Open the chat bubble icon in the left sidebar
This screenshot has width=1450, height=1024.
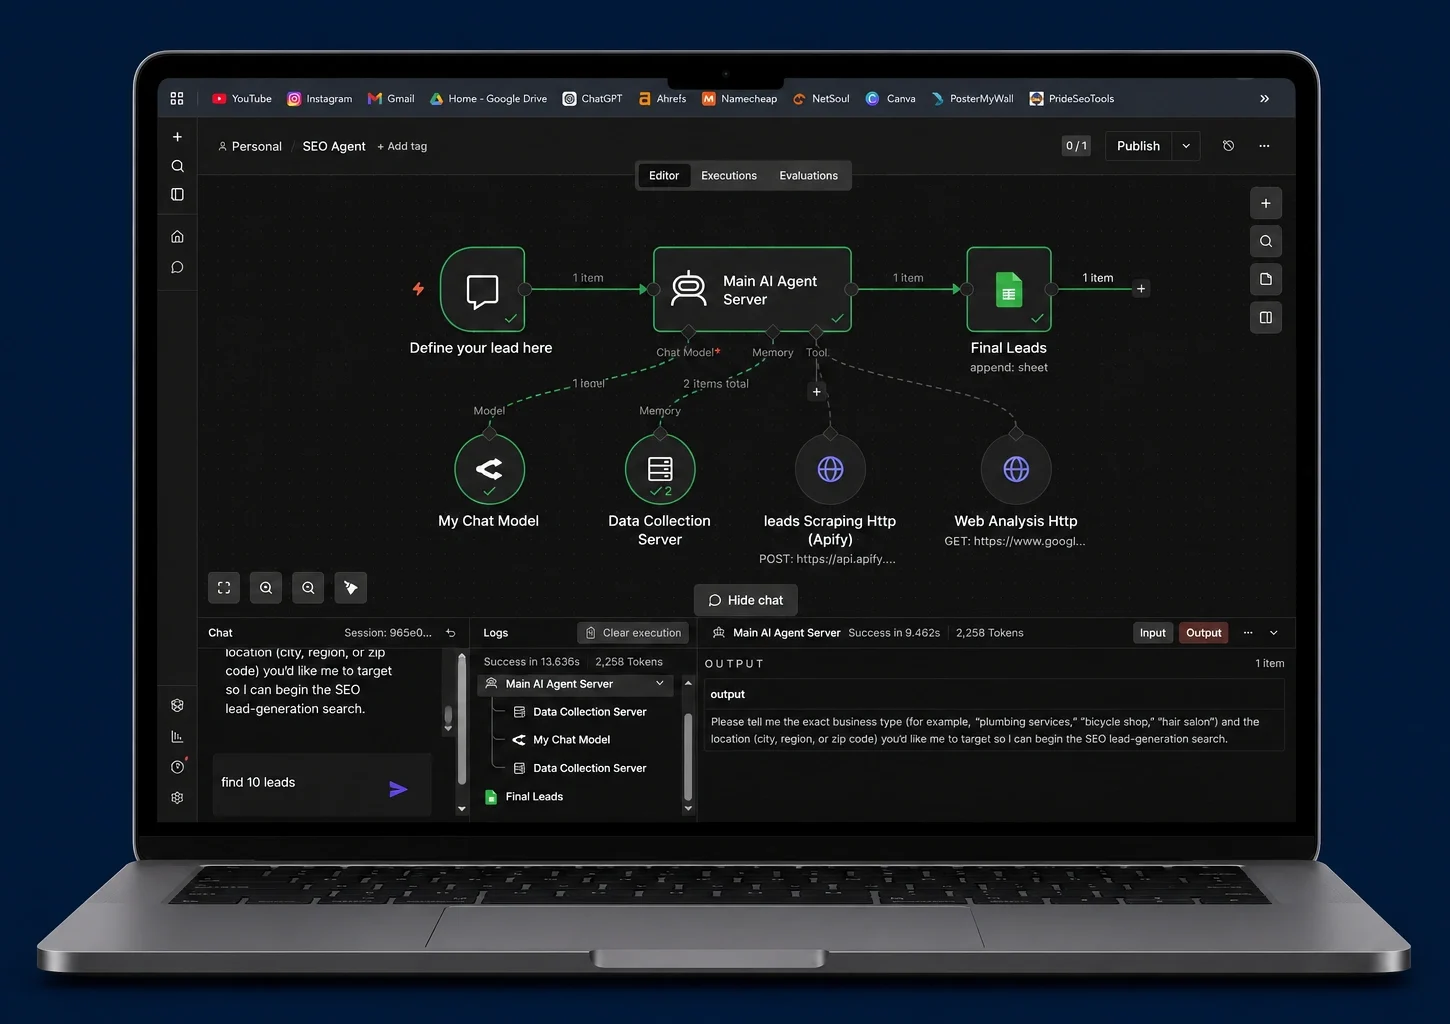pos(177,267)
